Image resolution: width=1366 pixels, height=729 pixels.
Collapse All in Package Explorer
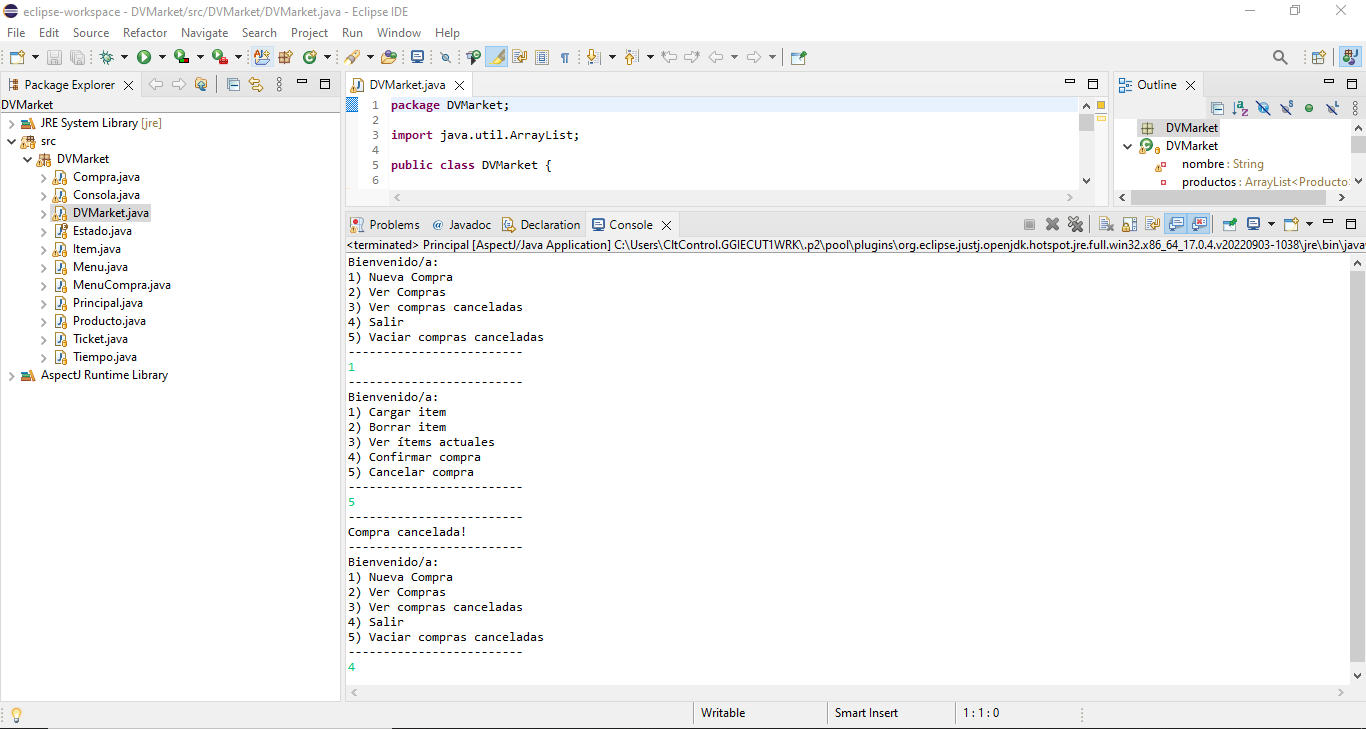233,84
